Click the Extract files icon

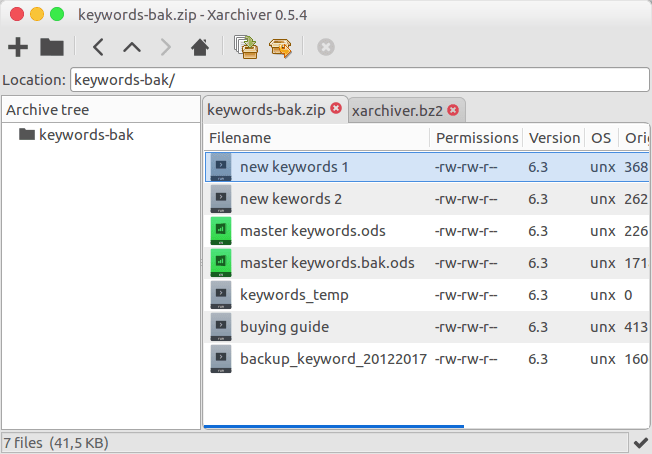[x=280, y=48]
